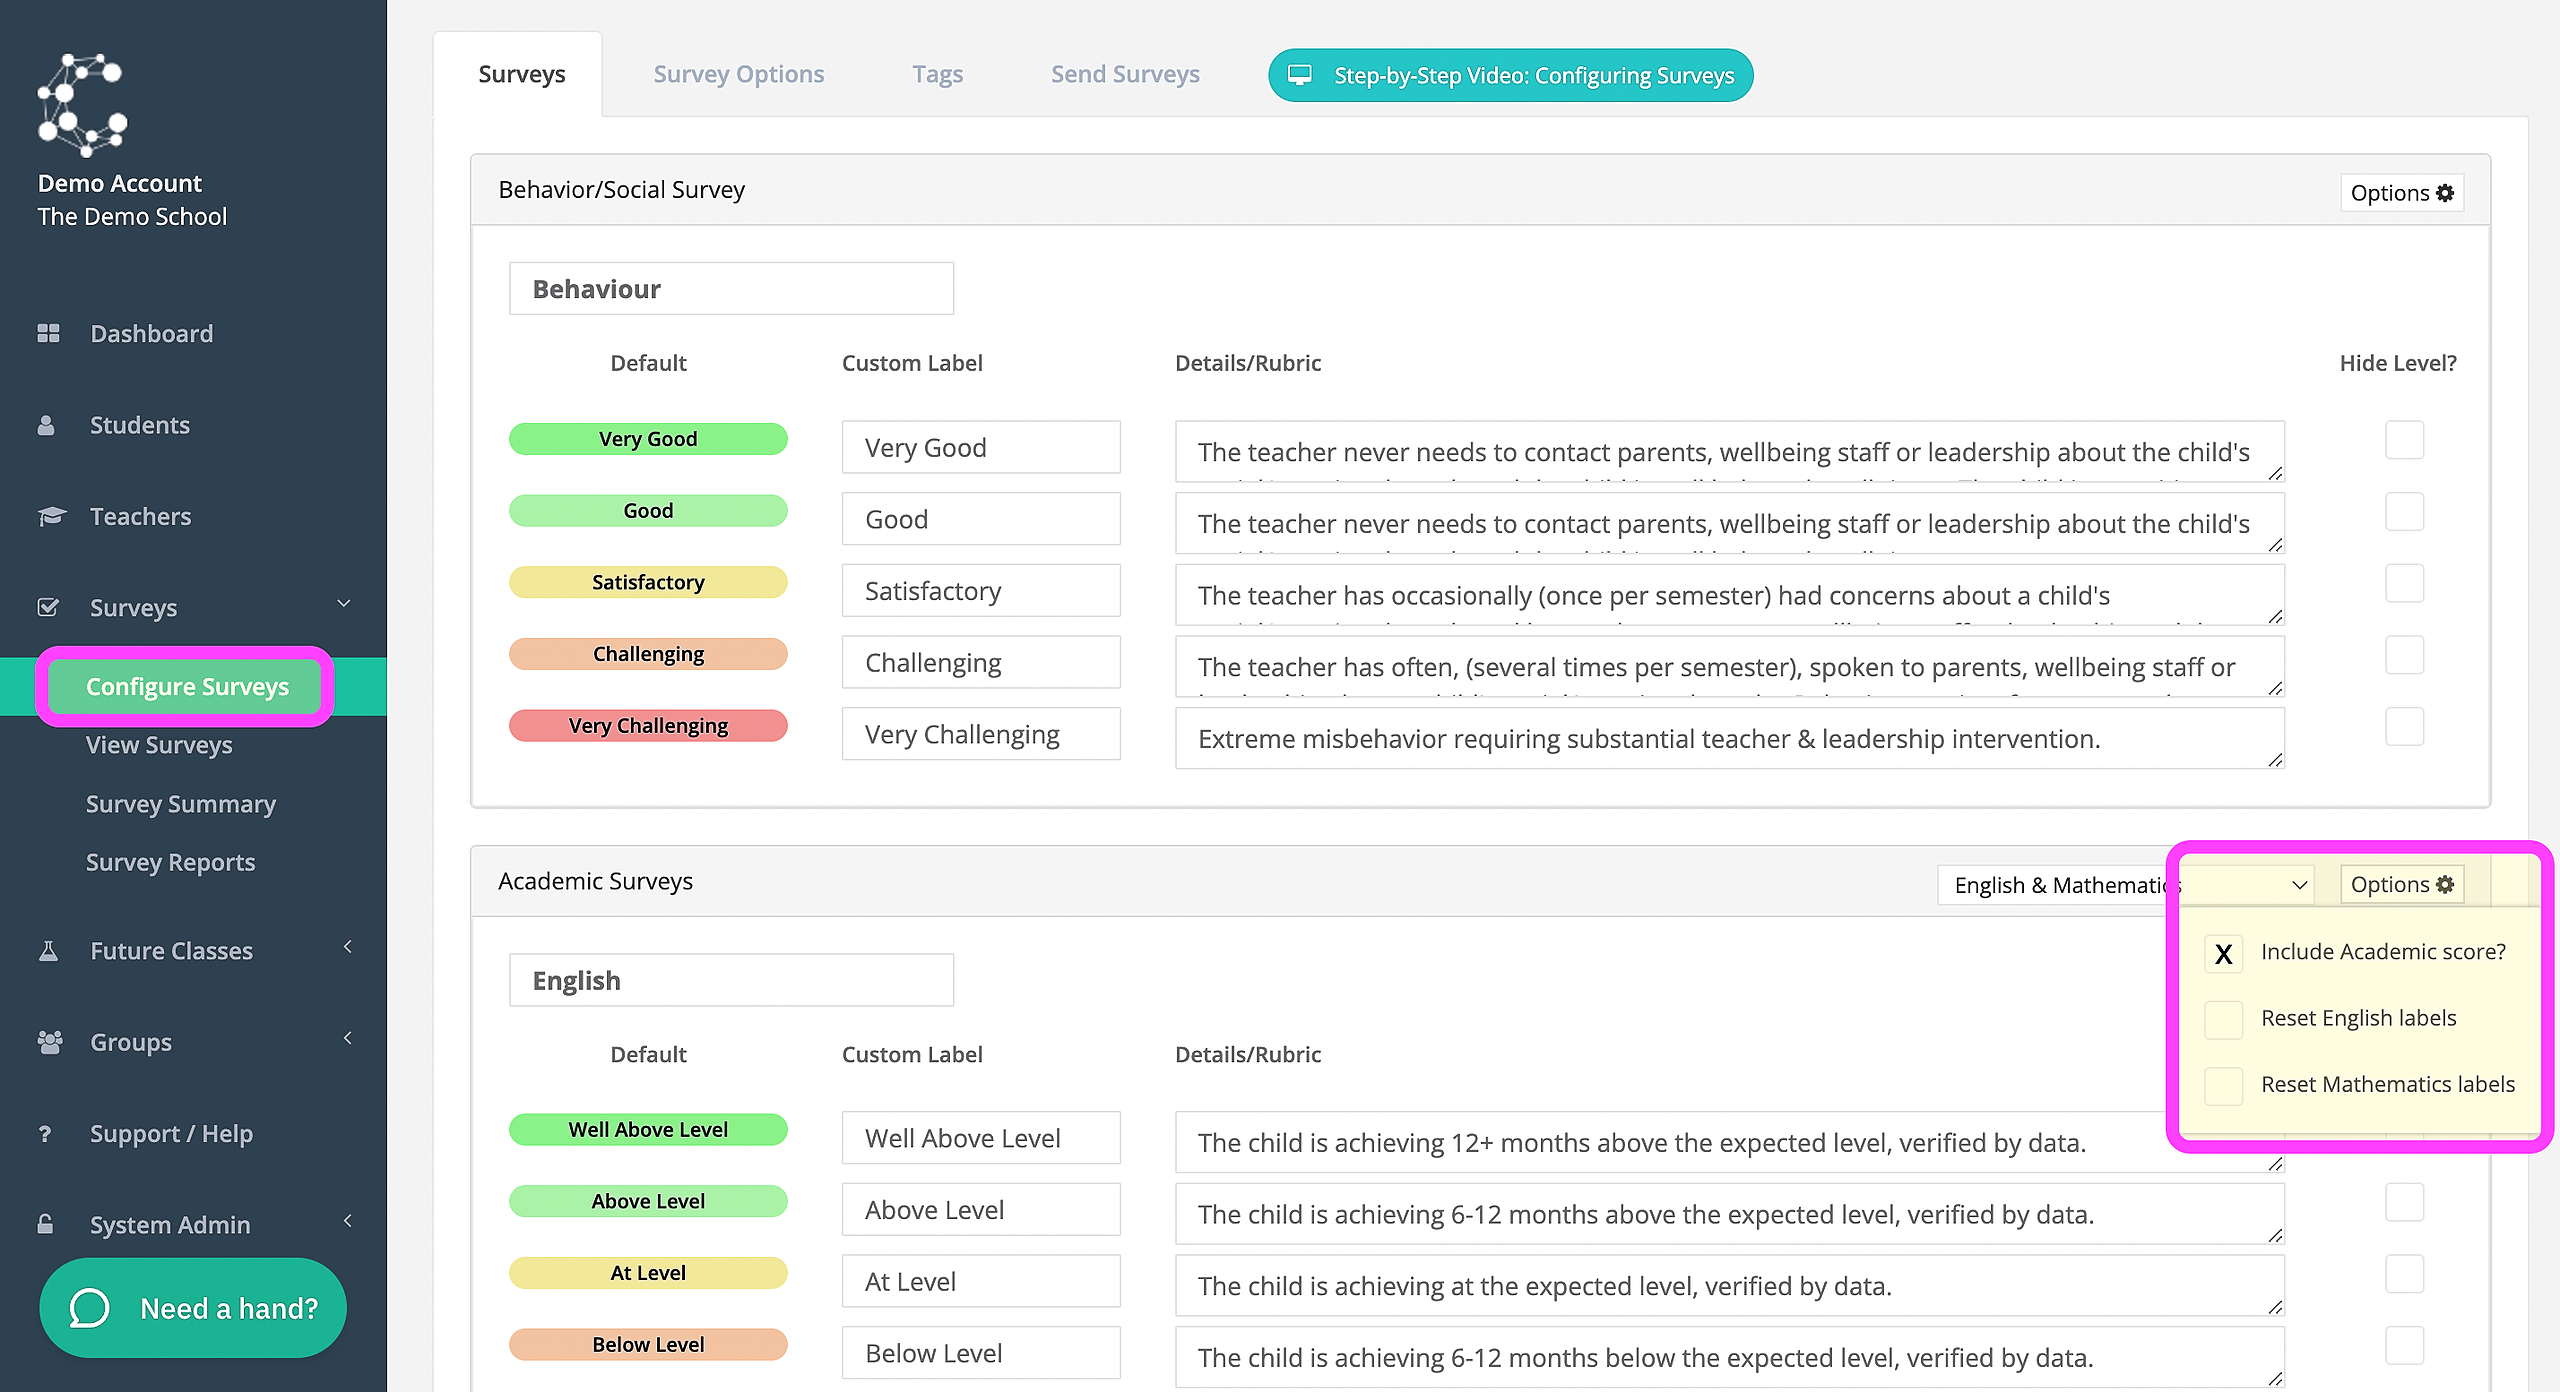Image resolution: width=2560 pixels, height=1392 pixels.
Task: Click the Dashboard grid icon
Action: [x=48, y=333]
